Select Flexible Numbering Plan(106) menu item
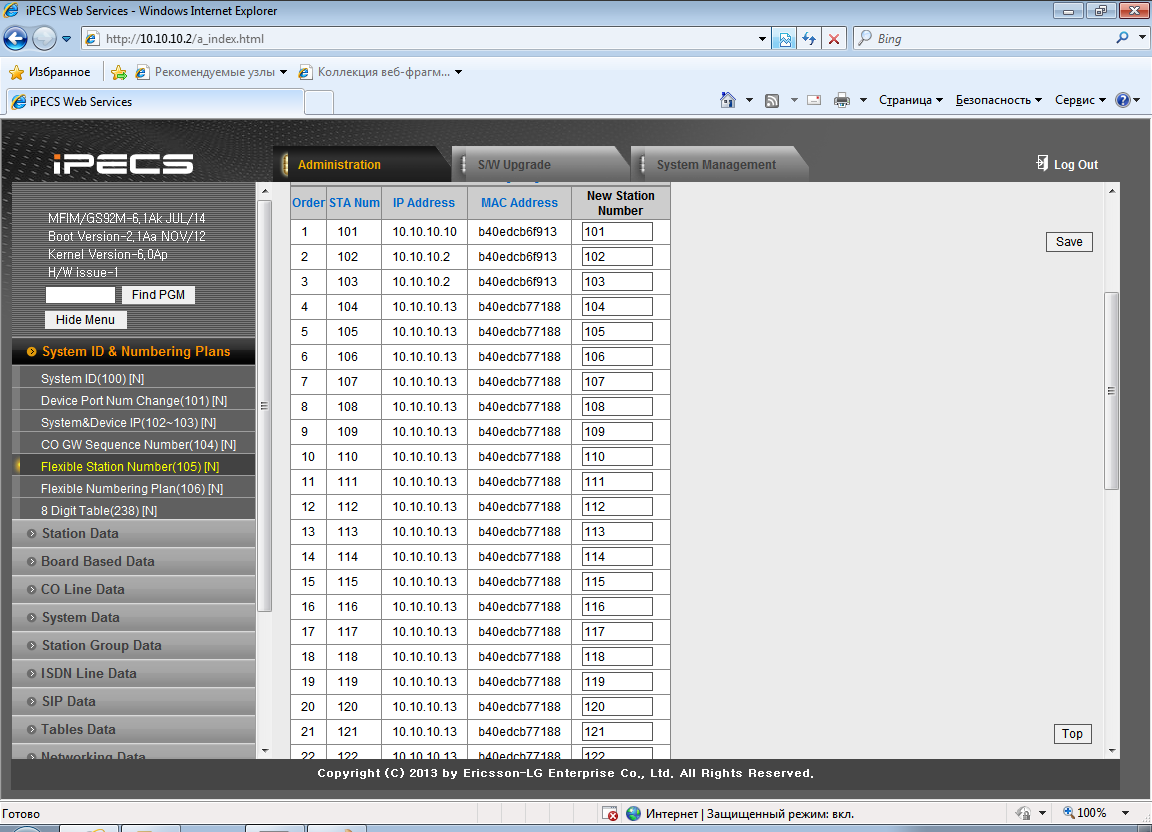The height and width of the screenshot is (832, 1152). (131, 489)
